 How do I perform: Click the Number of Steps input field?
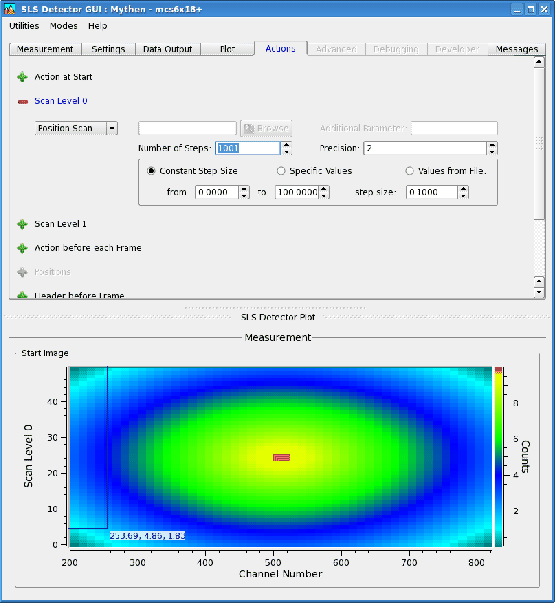[248, 148]
